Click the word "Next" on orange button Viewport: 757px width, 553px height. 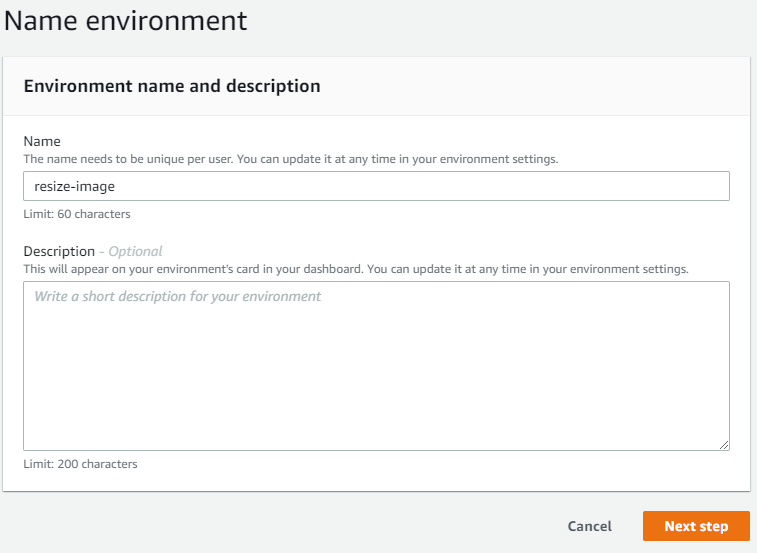[680, 526]
